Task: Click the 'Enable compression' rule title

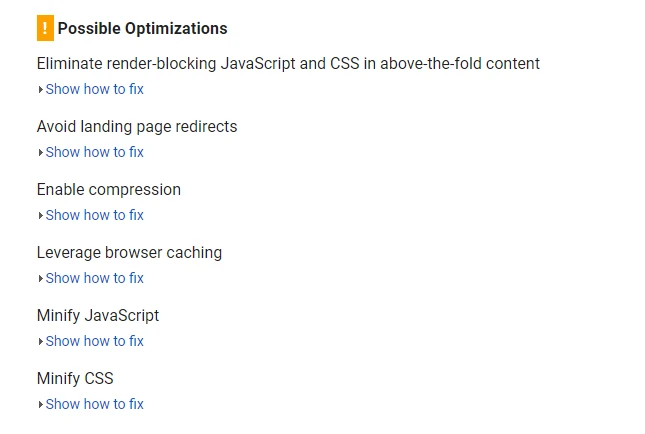Action: pyautogui.click(x=109, y=190)
